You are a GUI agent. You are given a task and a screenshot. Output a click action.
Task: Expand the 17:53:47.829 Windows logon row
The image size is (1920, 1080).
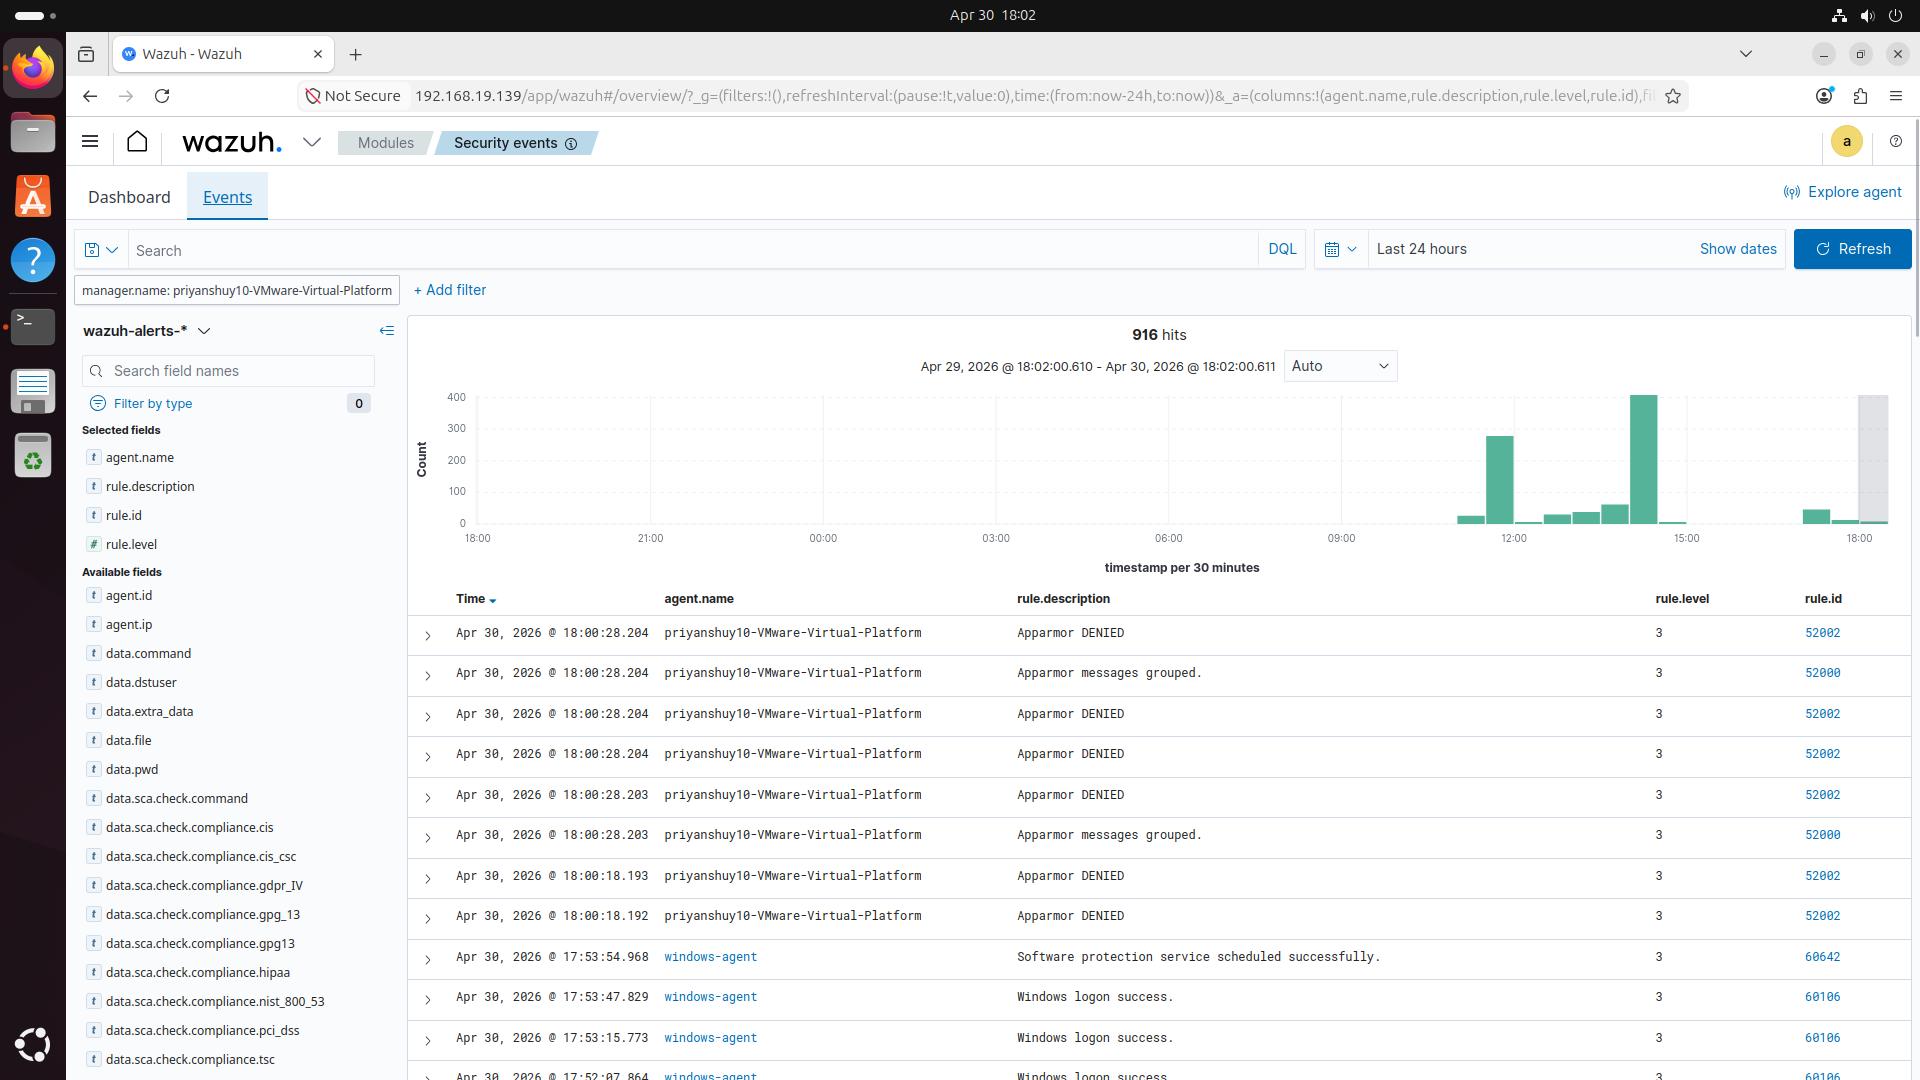click(428, 999)
